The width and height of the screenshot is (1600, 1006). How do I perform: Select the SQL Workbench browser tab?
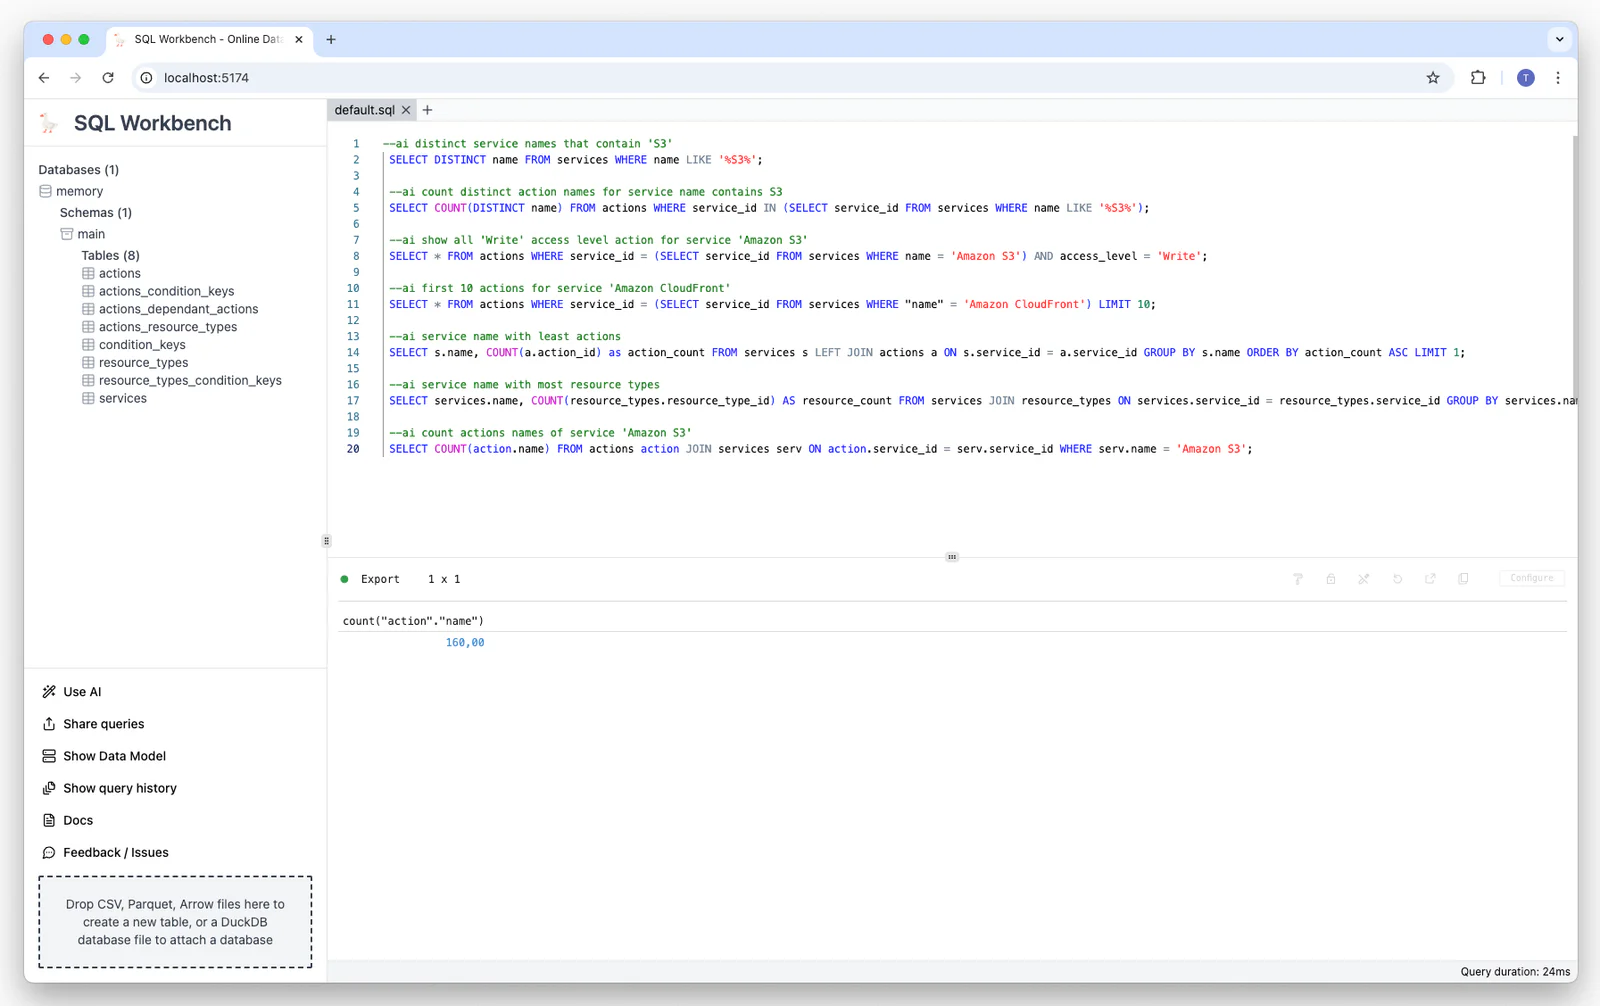coord(208,40)
